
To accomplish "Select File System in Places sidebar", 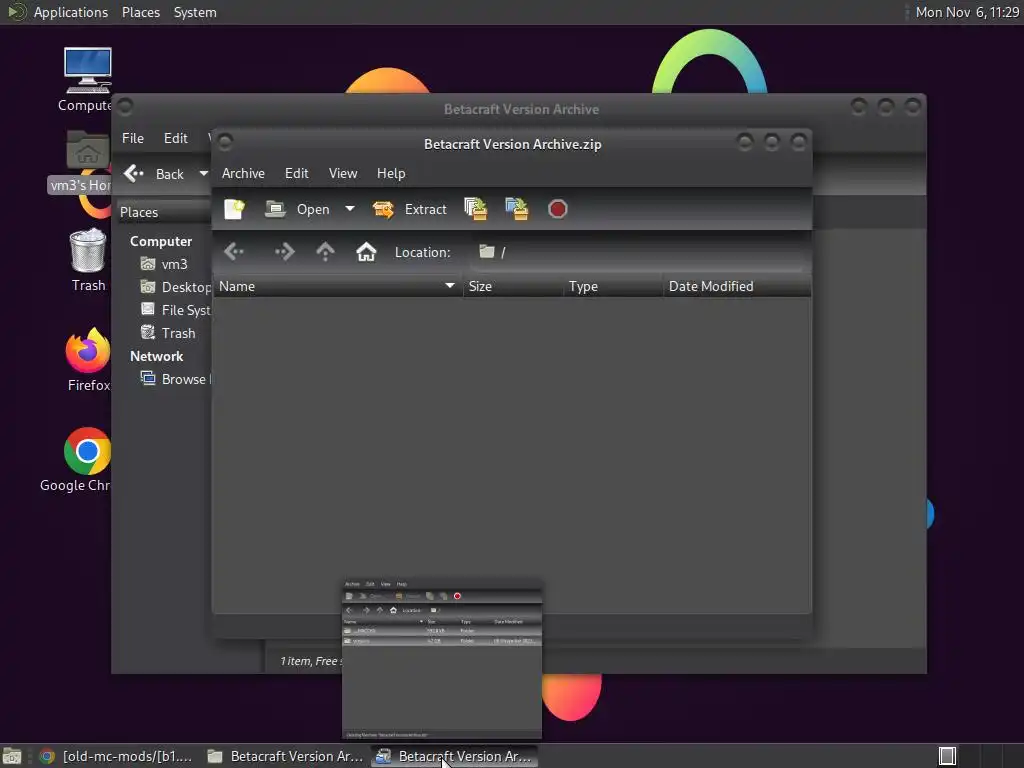I will [x=175, y=310].
